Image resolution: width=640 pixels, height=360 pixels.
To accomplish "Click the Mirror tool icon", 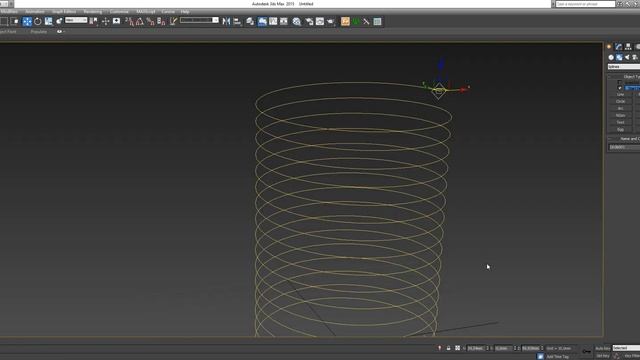I will coord(226,21).
